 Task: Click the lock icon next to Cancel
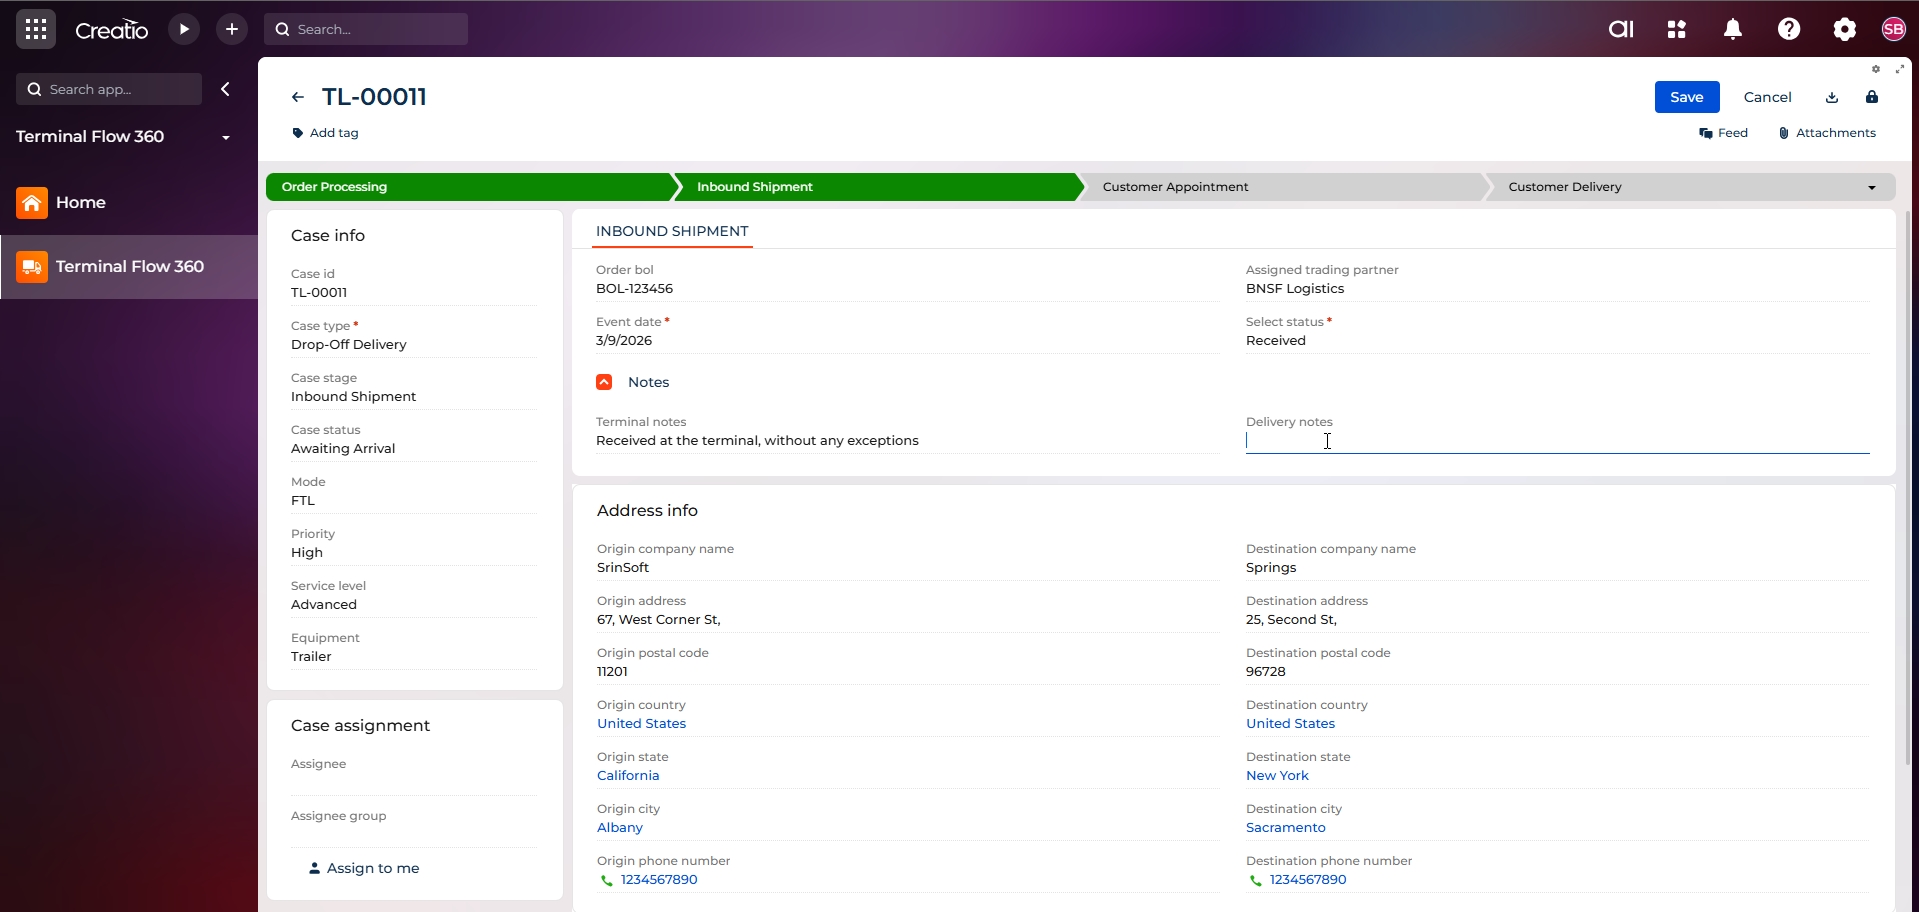[1872, 97]
